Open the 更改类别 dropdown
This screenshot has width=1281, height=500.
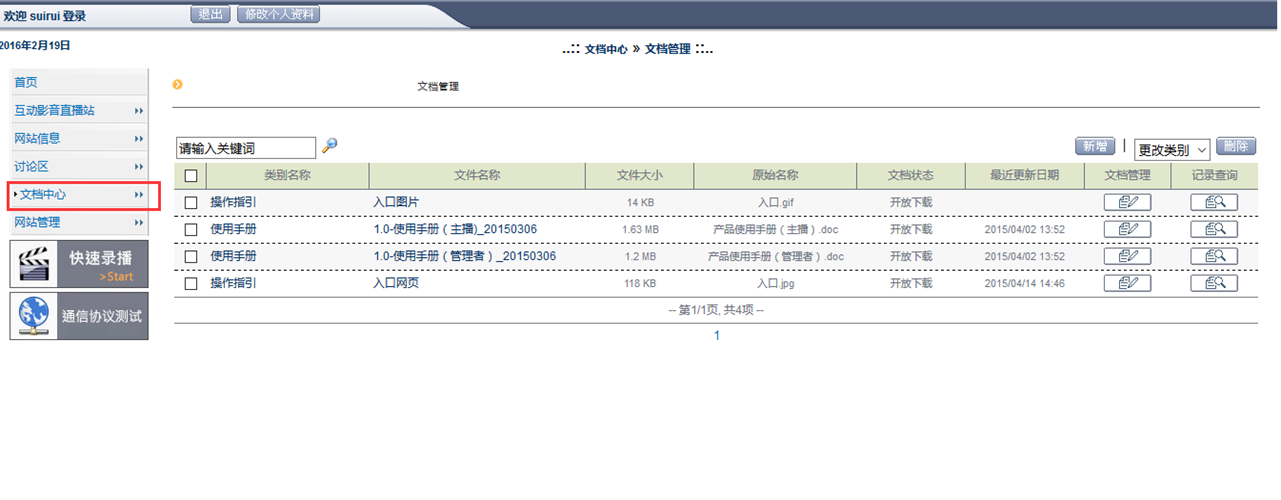1172,149
